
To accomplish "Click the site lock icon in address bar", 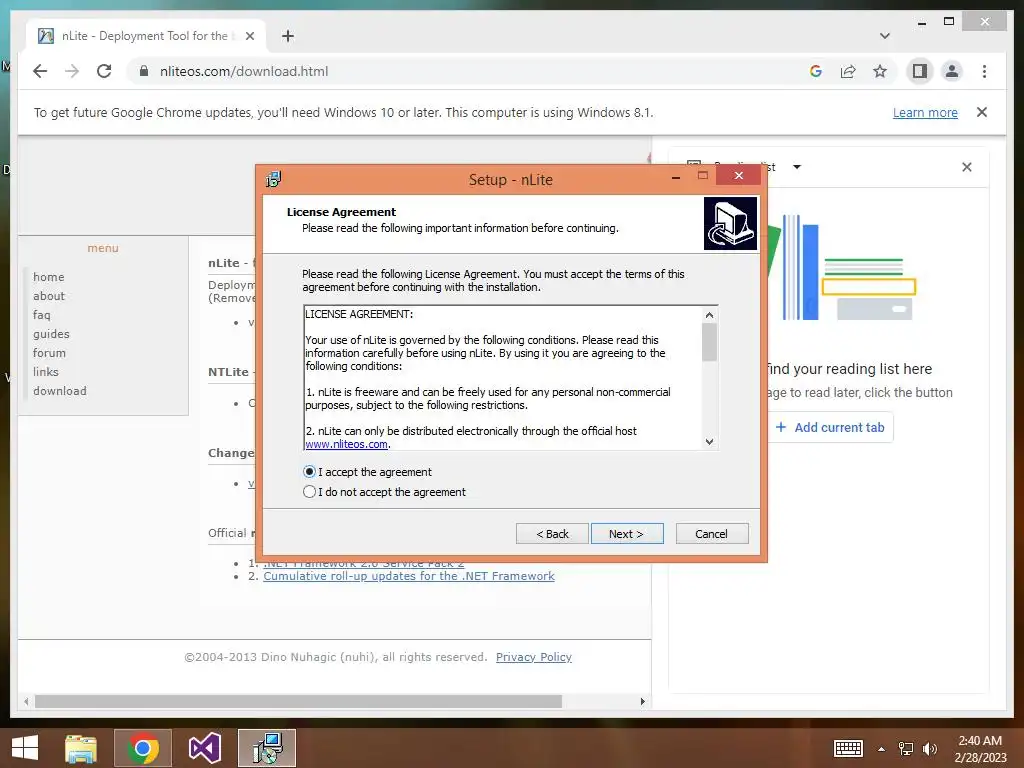I will pos(144,71).
